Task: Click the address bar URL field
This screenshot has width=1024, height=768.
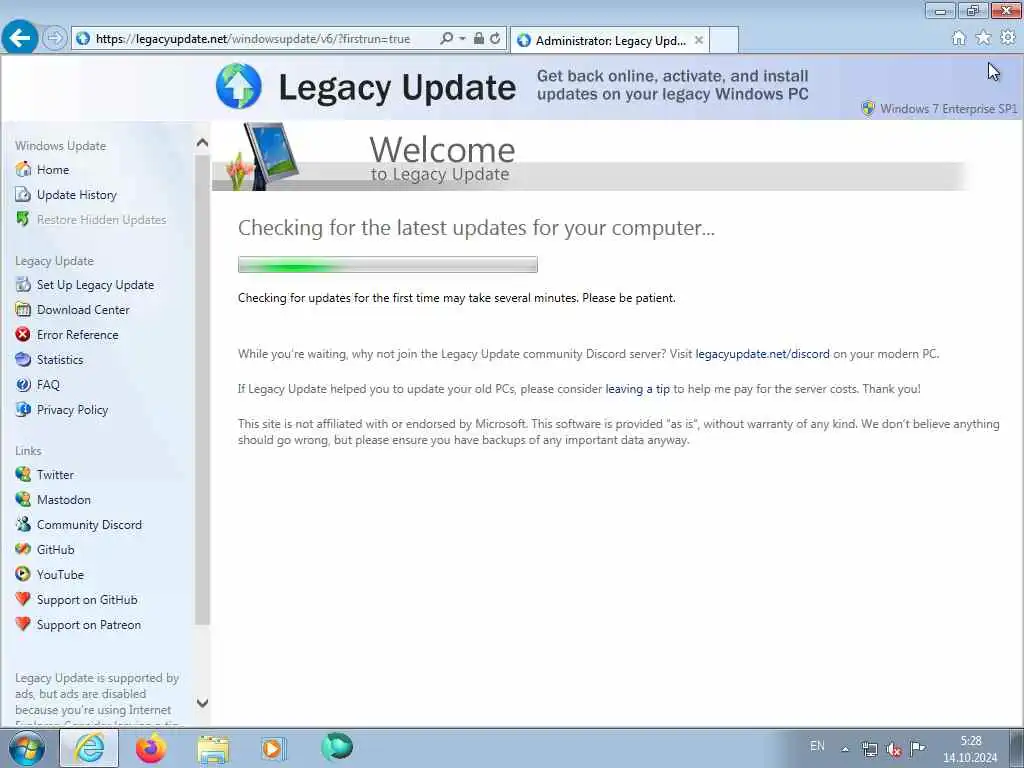Action: click(255, 39)
